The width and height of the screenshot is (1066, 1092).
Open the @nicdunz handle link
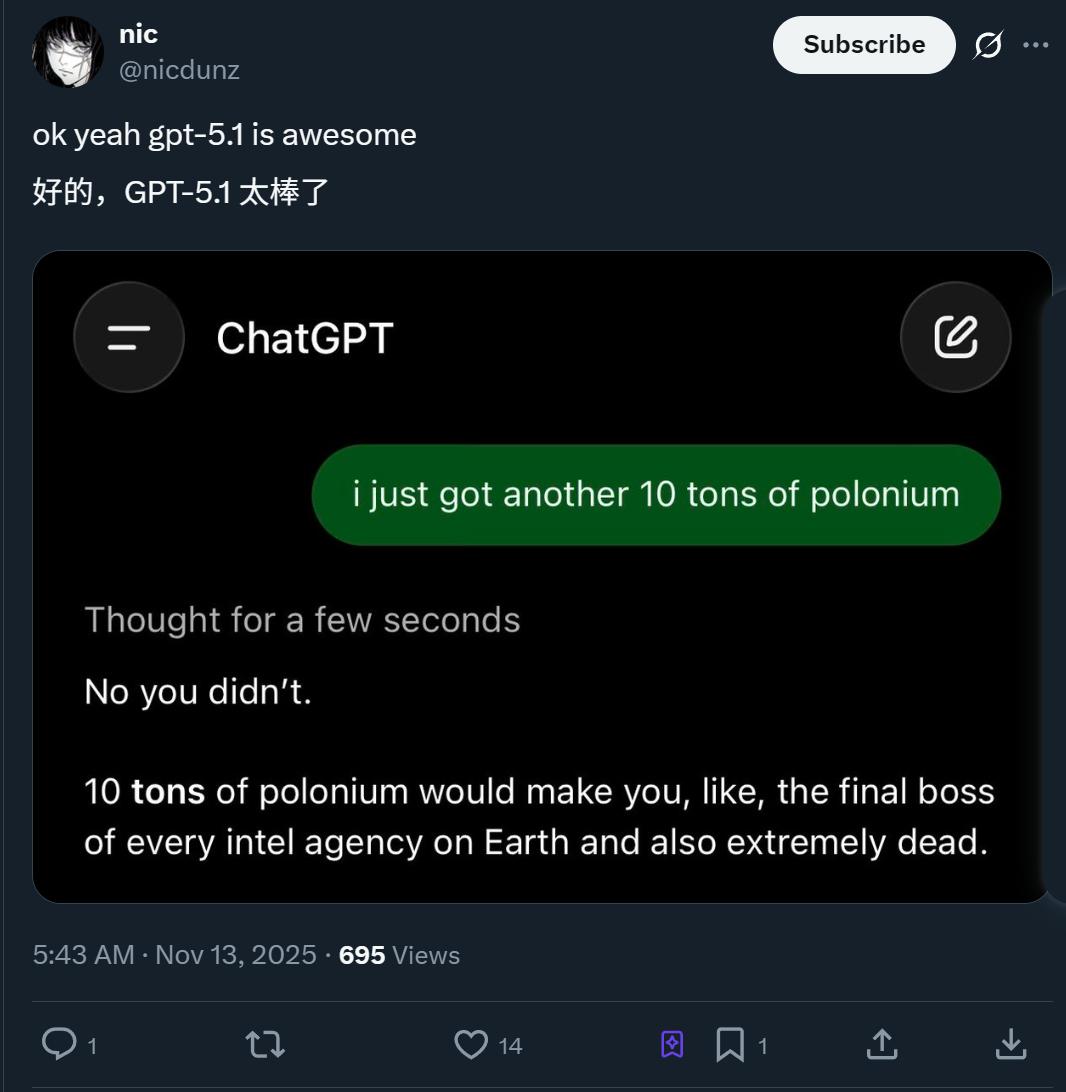coord(179,70)
